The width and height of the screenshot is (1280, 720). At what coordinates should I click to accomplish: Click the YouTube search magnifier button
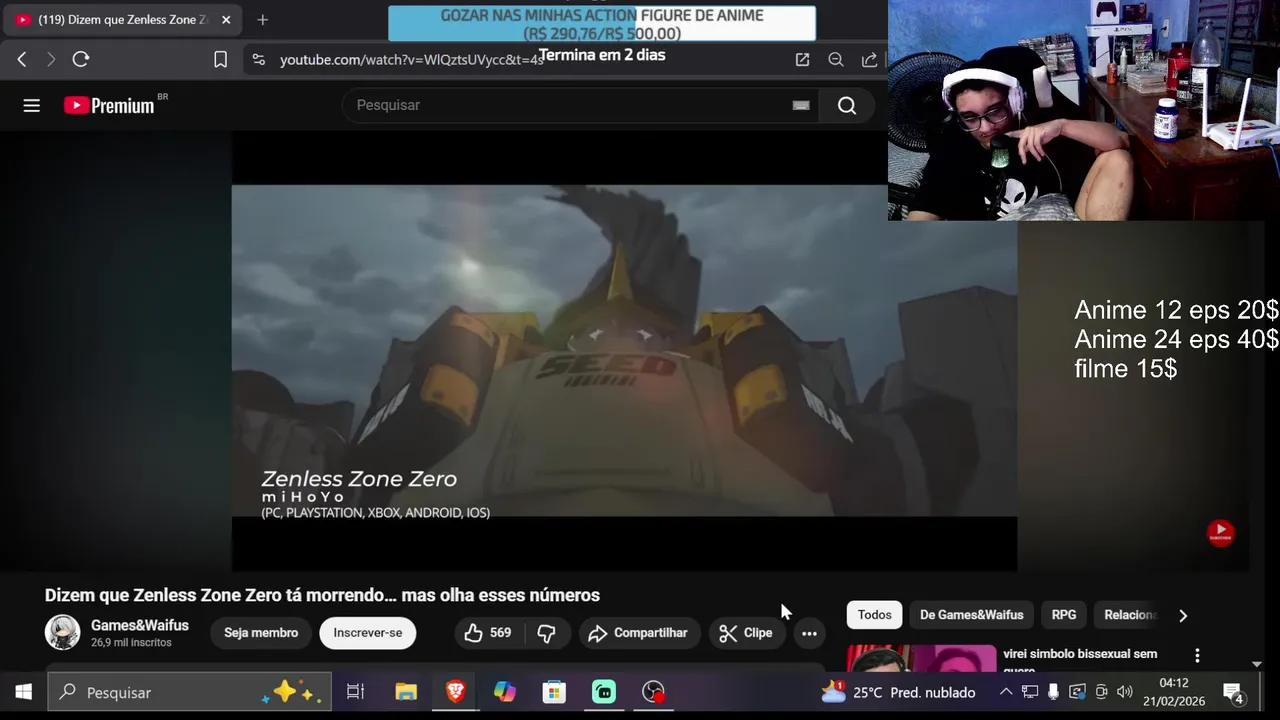click(847, 105)
